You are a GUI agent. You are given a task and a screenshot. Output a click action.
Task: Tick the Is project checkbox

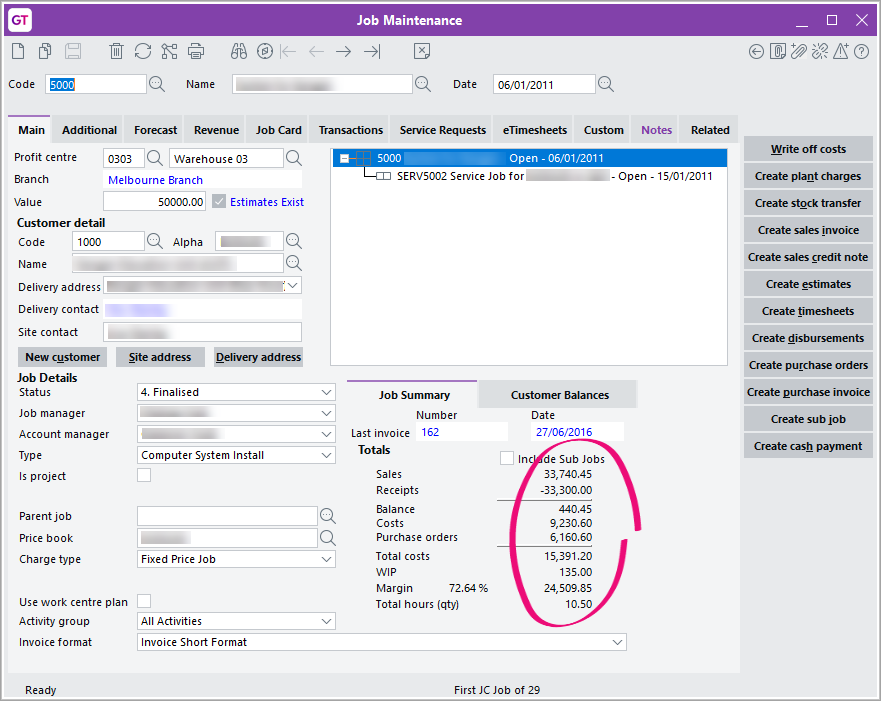[x=144, y=476]
